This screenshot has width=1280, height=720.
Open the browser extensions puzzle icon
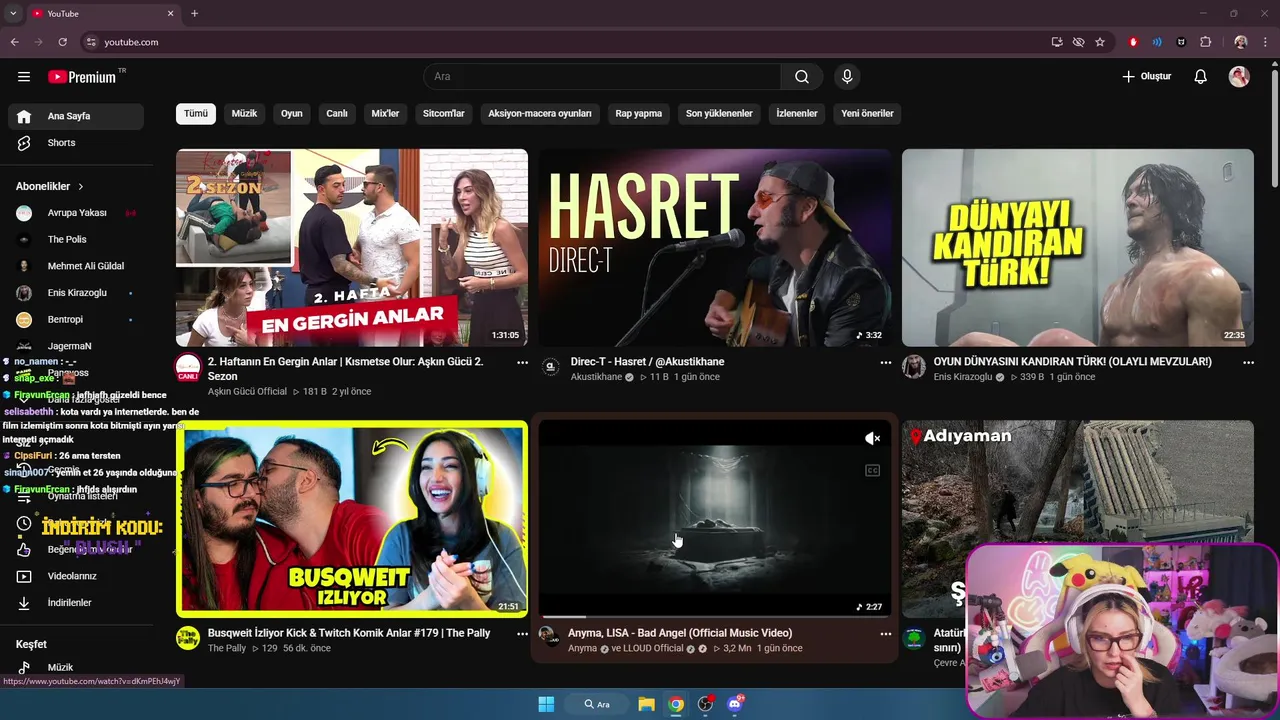[x=1205, y=42]
